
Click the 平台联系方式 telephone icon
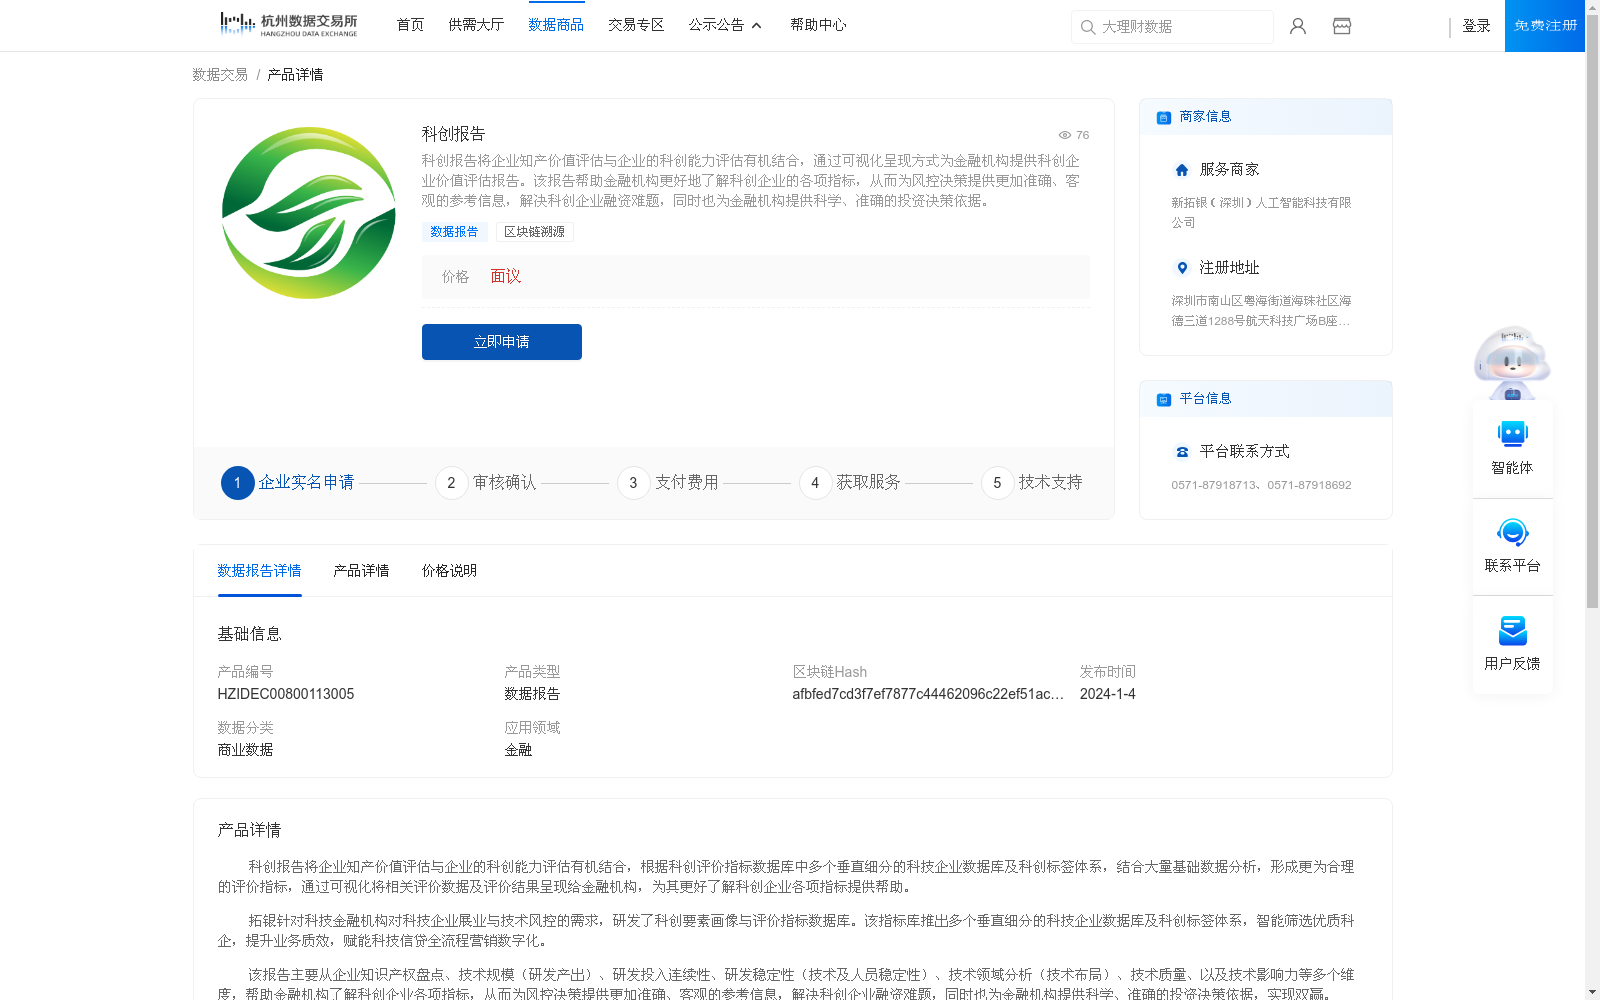[1182, 452]
